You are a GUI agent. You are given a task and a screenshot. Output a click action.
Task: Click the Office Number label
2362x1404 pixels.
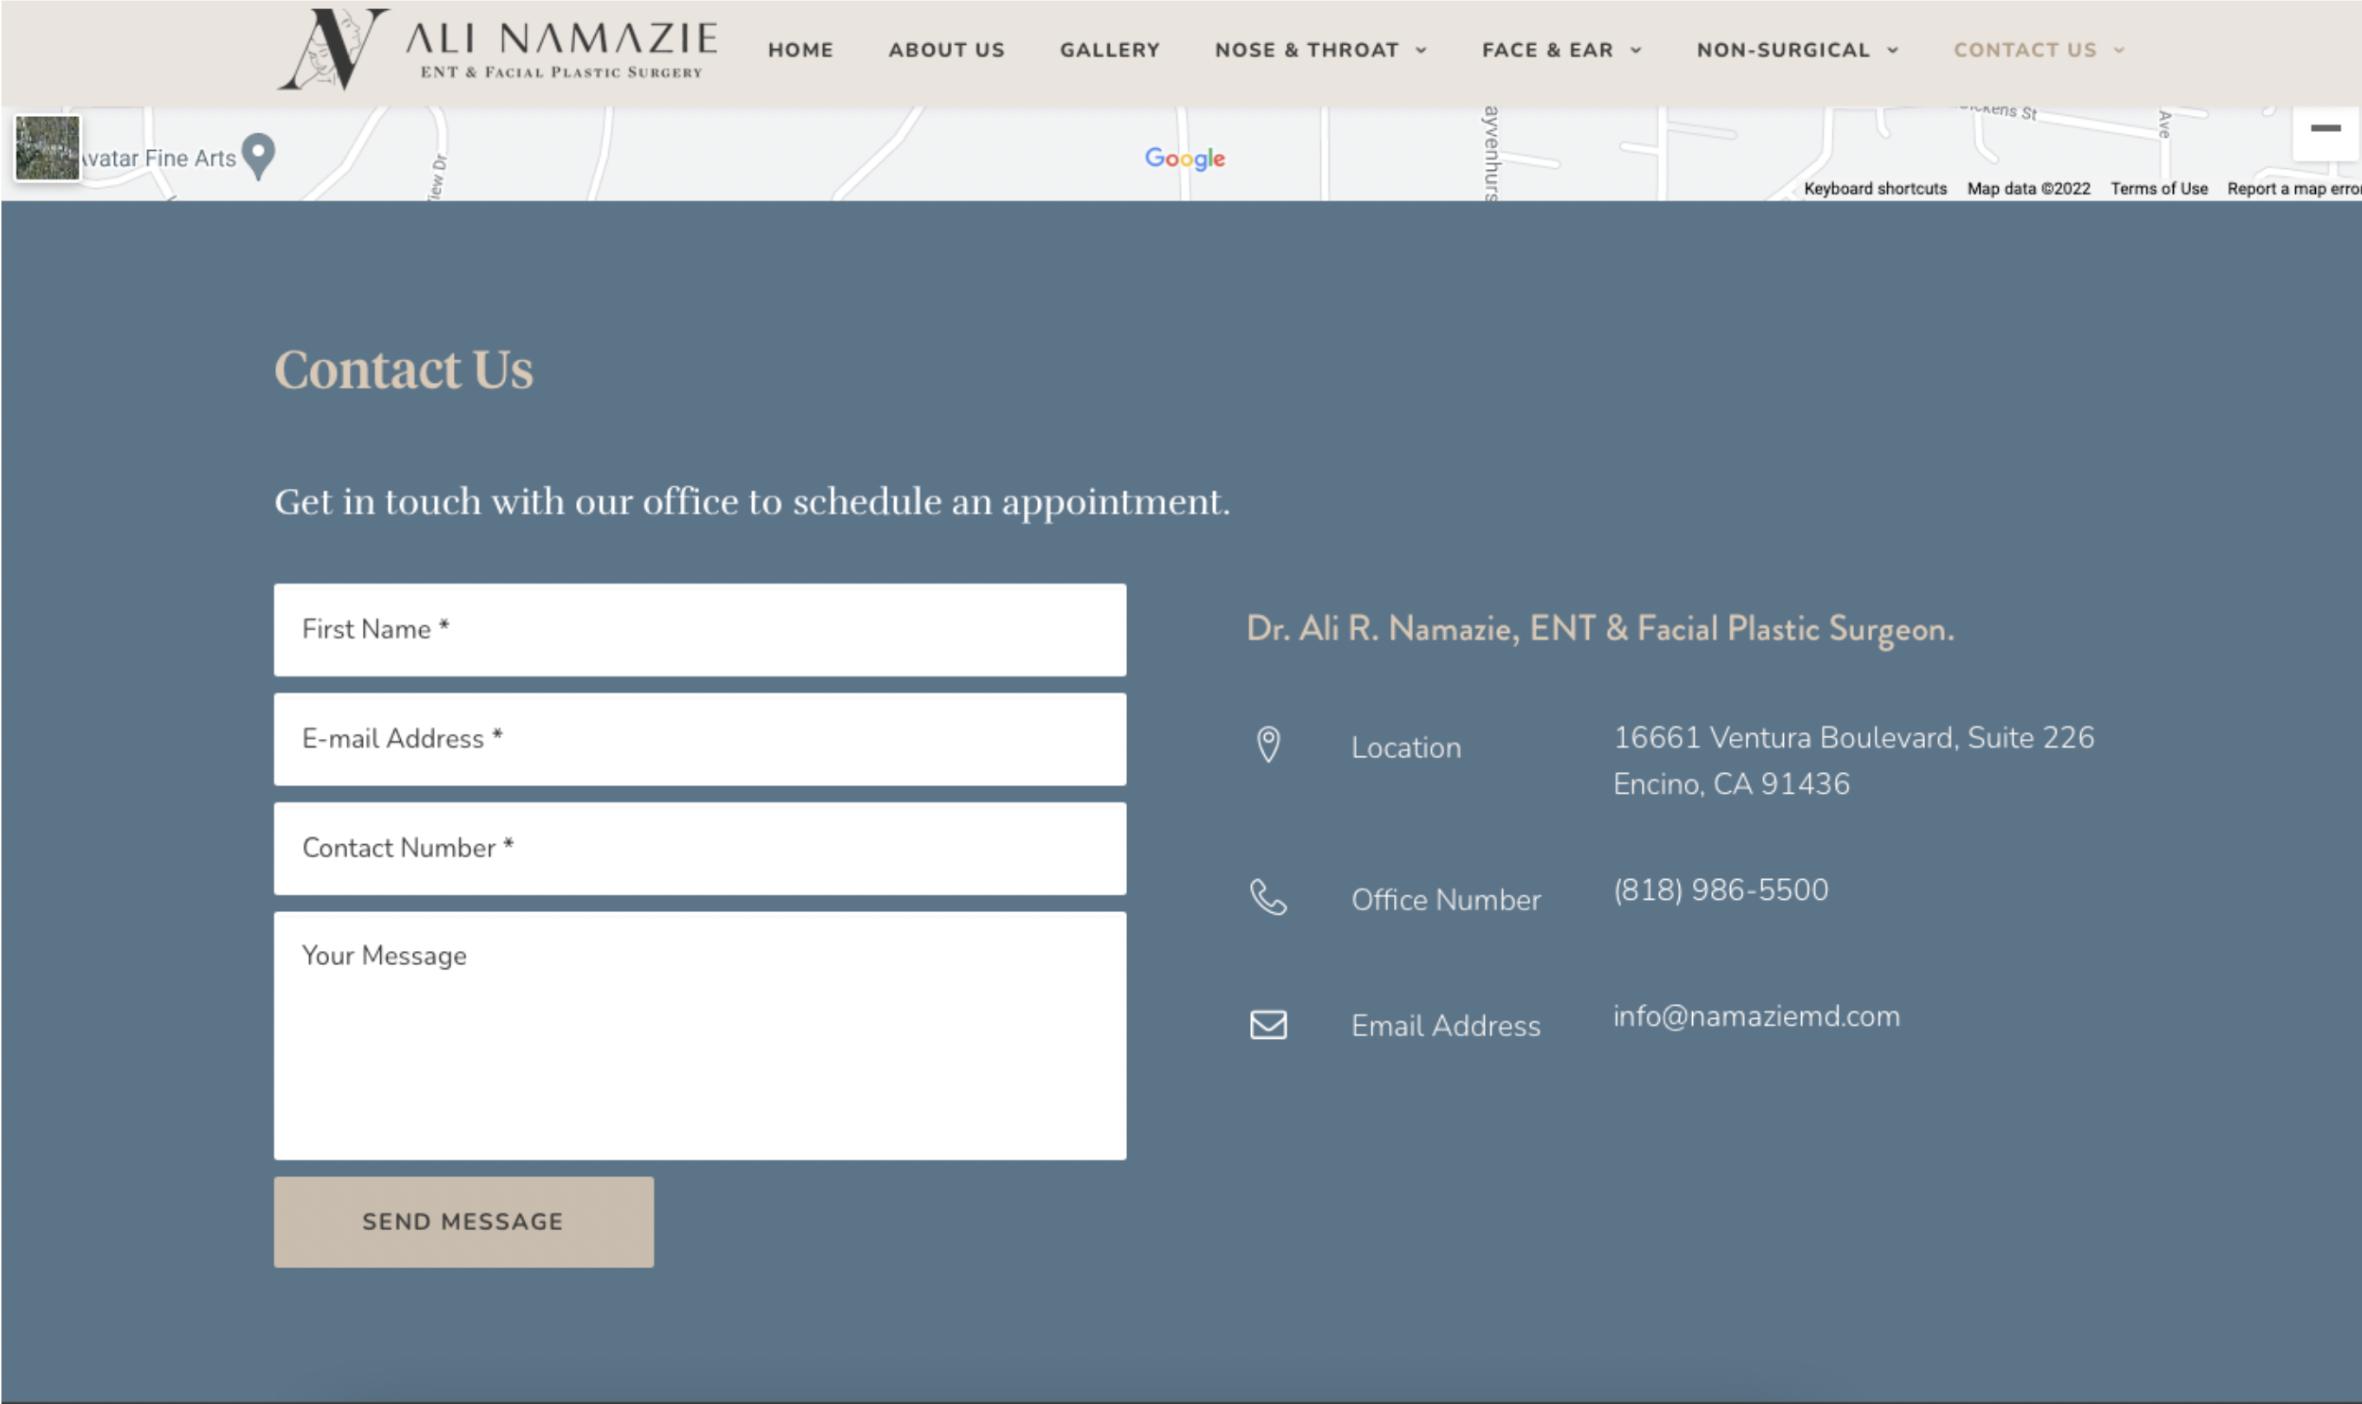click(1446, 900)
